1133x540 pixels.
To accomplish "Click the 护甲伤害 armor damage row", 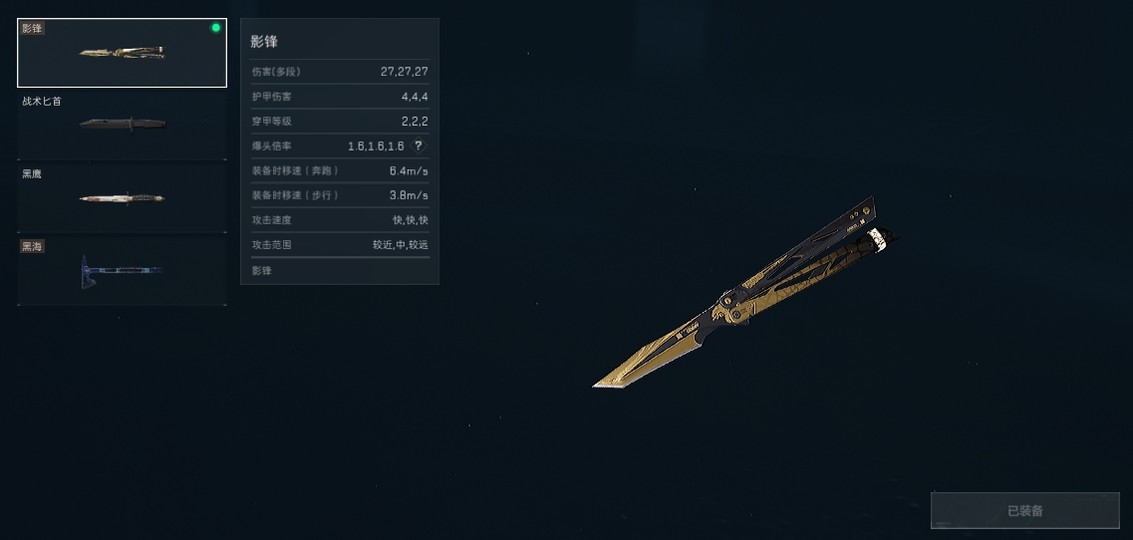I will coord(340,96).
